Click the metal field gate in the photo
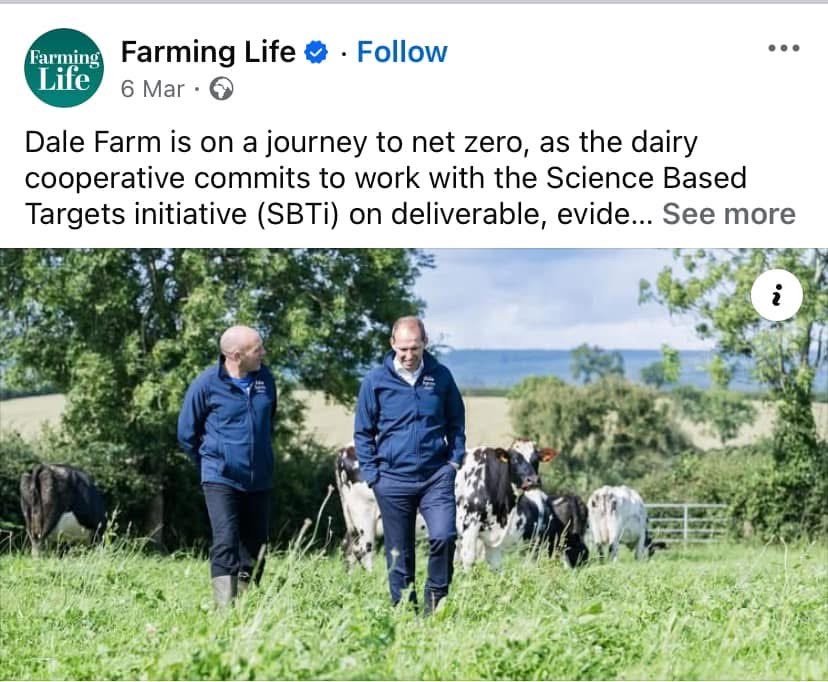Image resolution: width=828 pixels, height=682 pixels. [686, 523]
